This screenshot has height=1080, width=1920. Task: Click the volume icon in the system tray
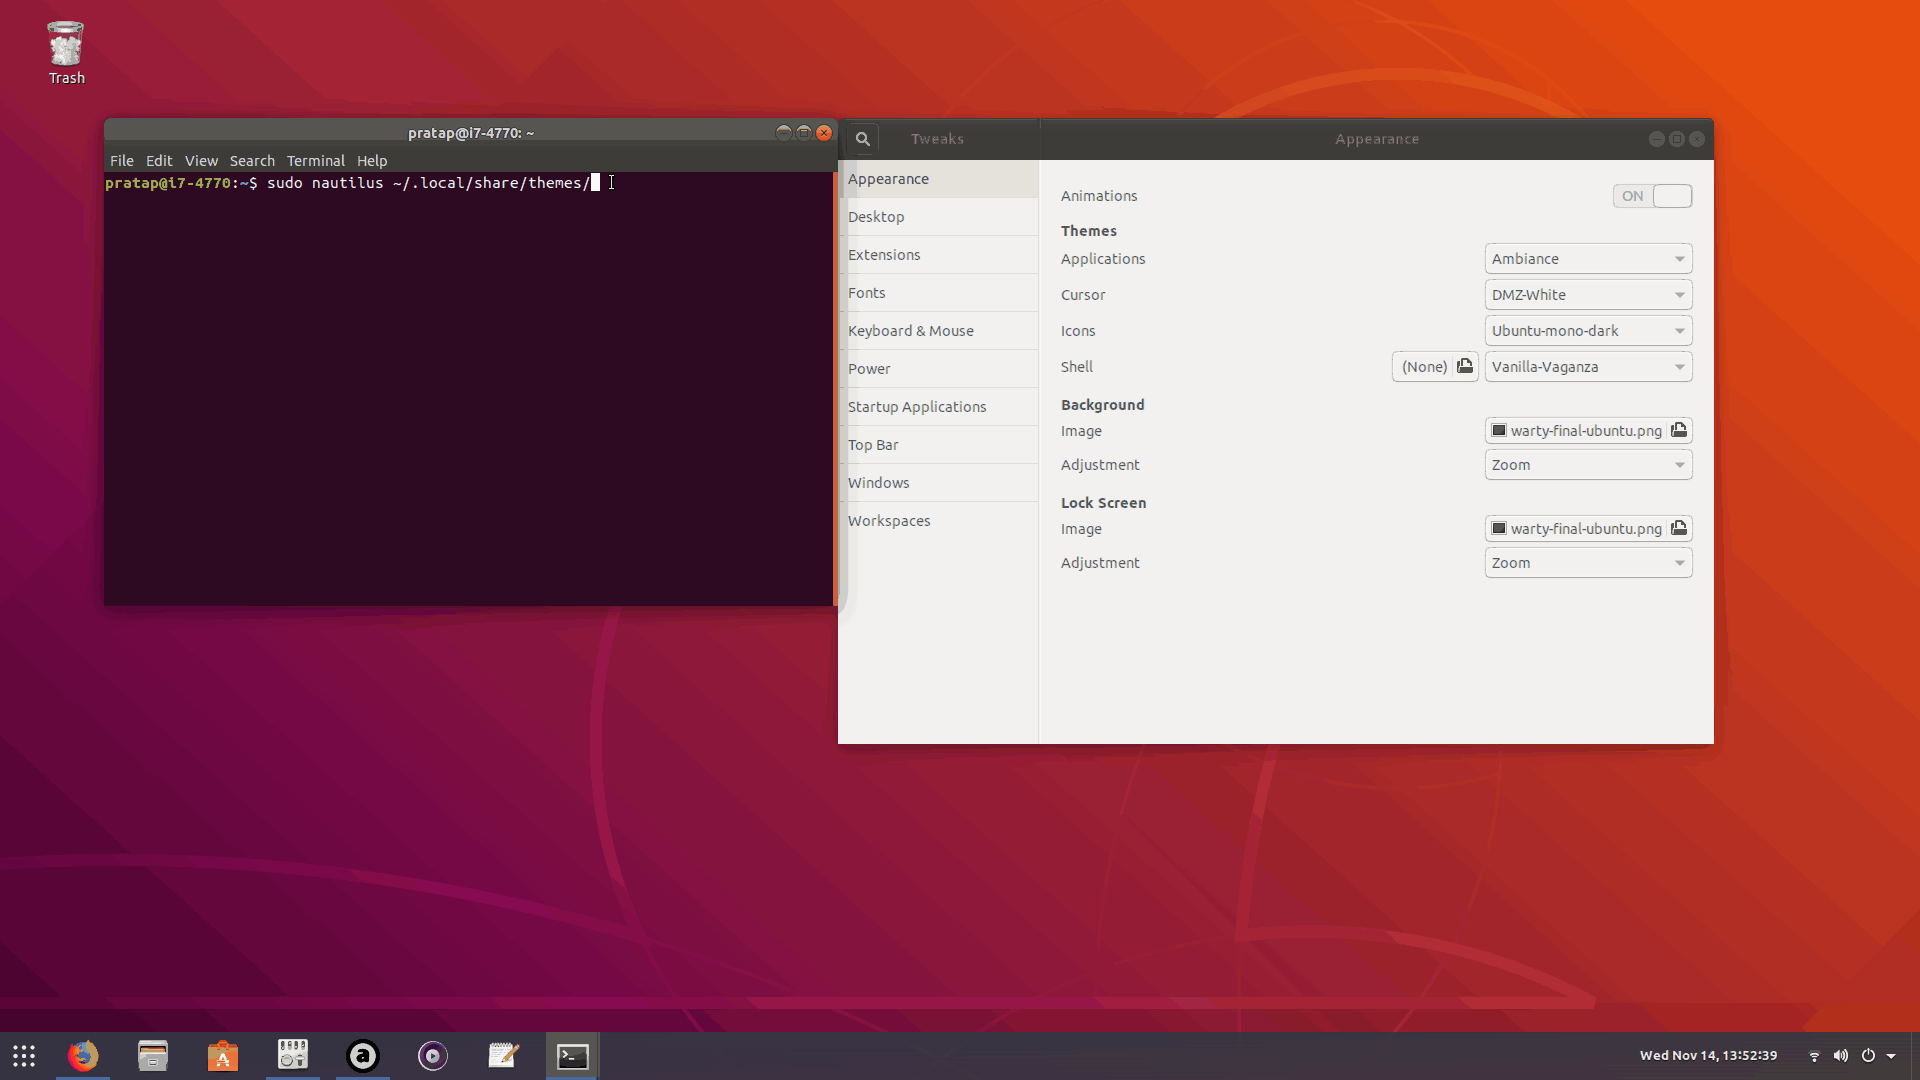click(1841, 1056)
